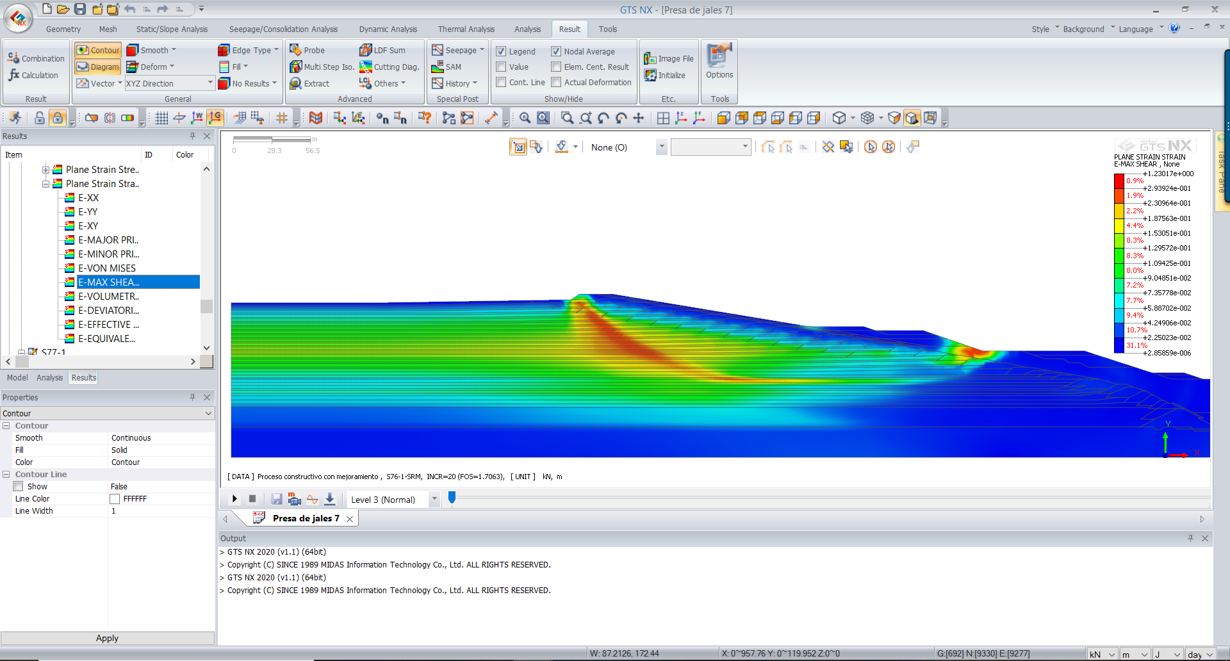
Task: Open Multi Step Iso. surface tool
Action: pos(322,67)
